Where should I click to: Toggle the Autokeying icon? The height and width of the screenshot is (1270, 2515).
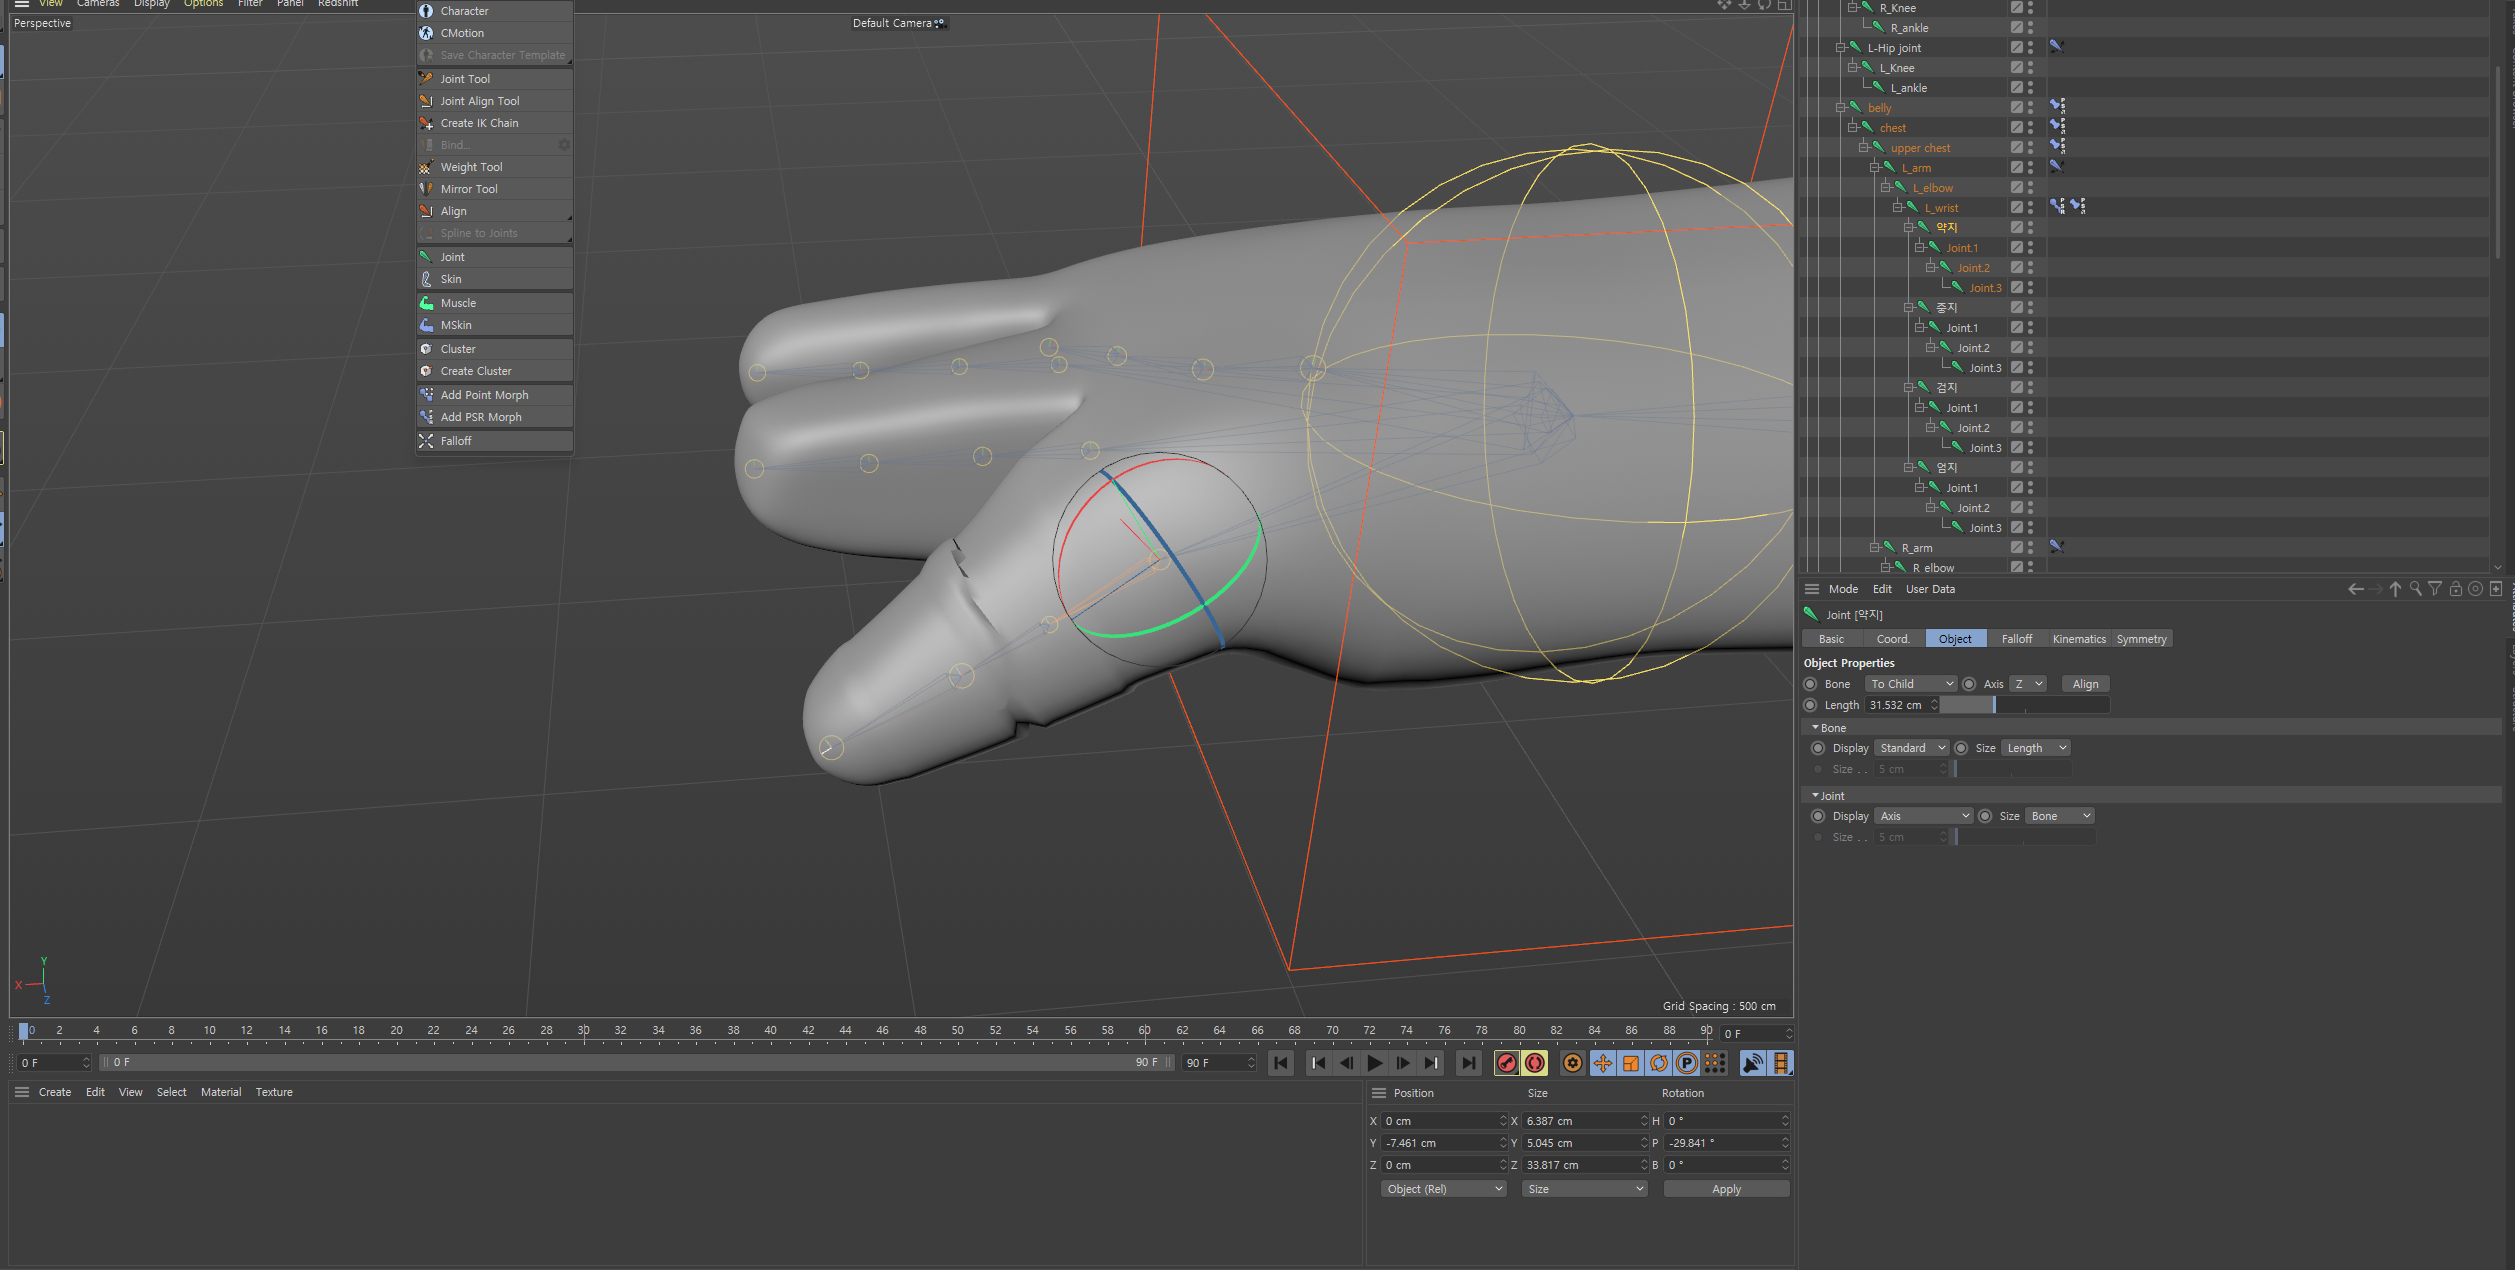[x=1535, y=1063]
